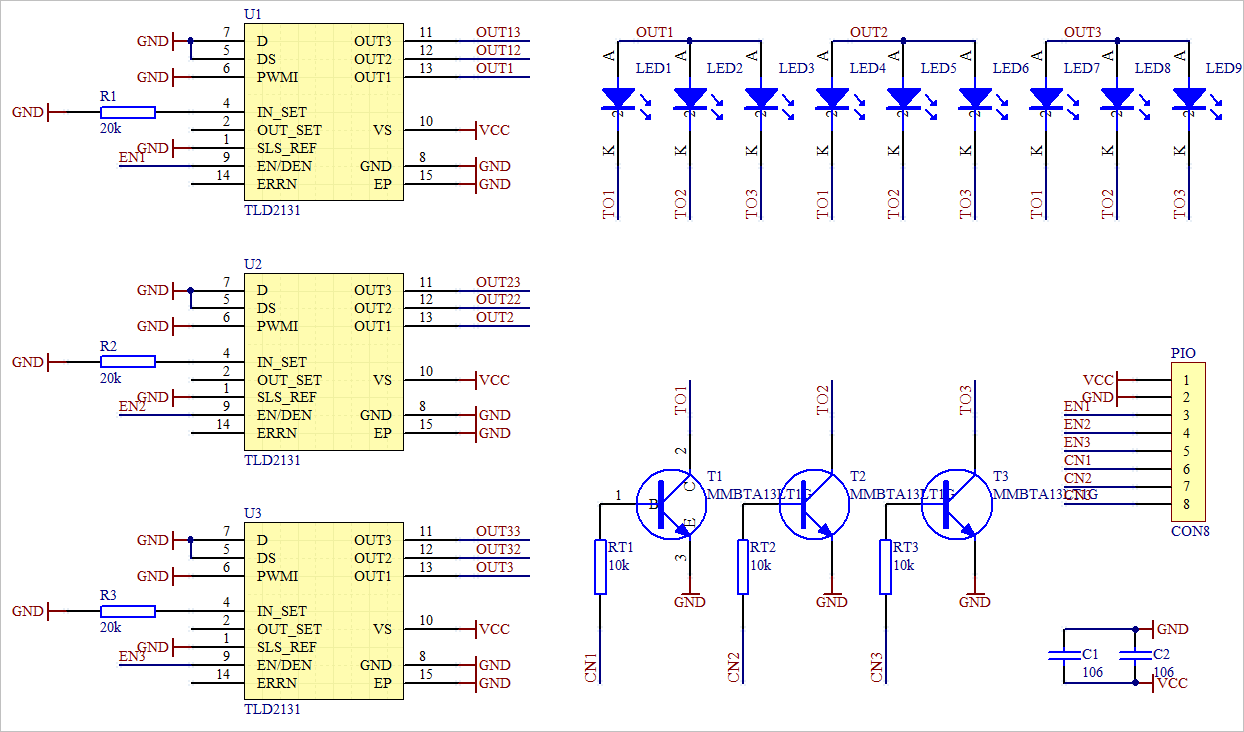Select capacitor C1 symbol
This screenshot has height=732, width=1244.
coord(1064,656)
